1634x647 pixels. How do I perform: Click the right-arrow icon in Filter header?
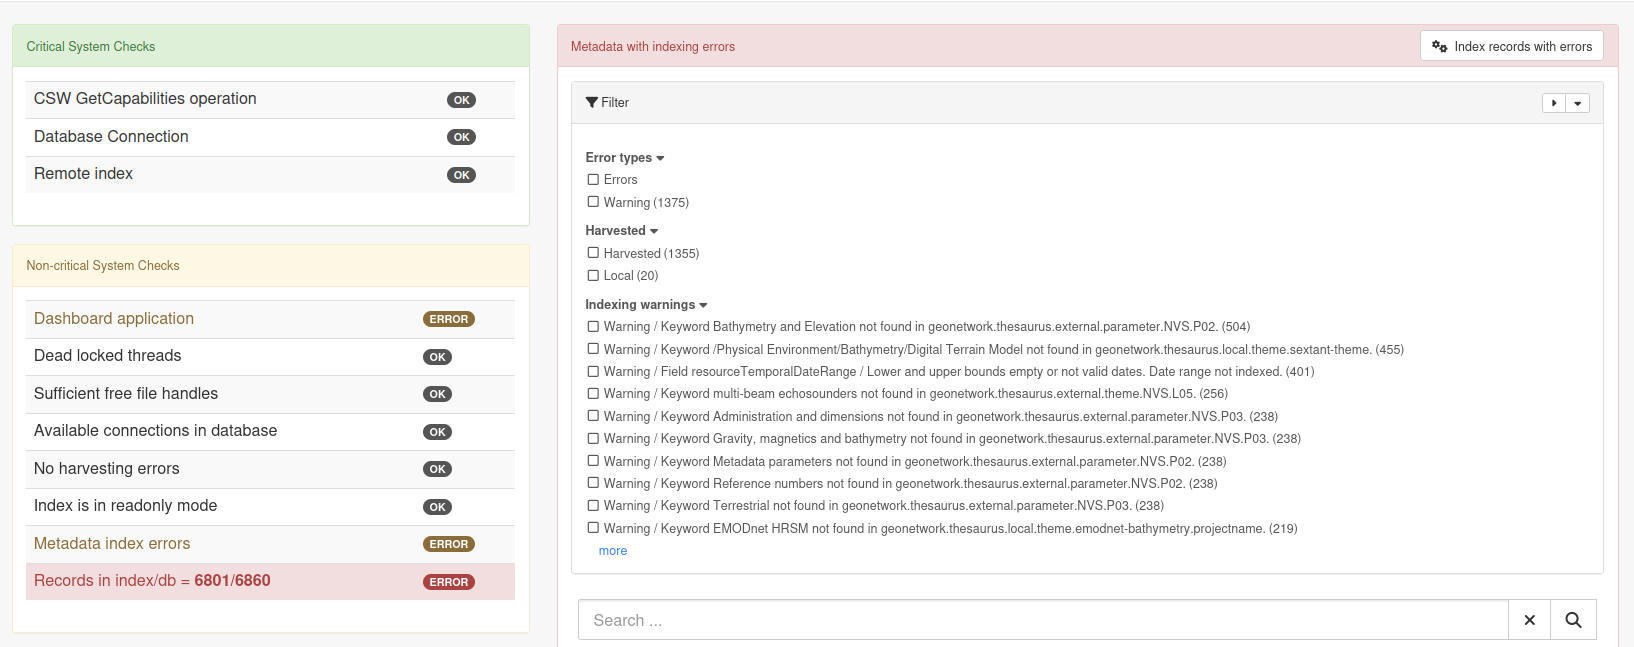pos(1554,103)
